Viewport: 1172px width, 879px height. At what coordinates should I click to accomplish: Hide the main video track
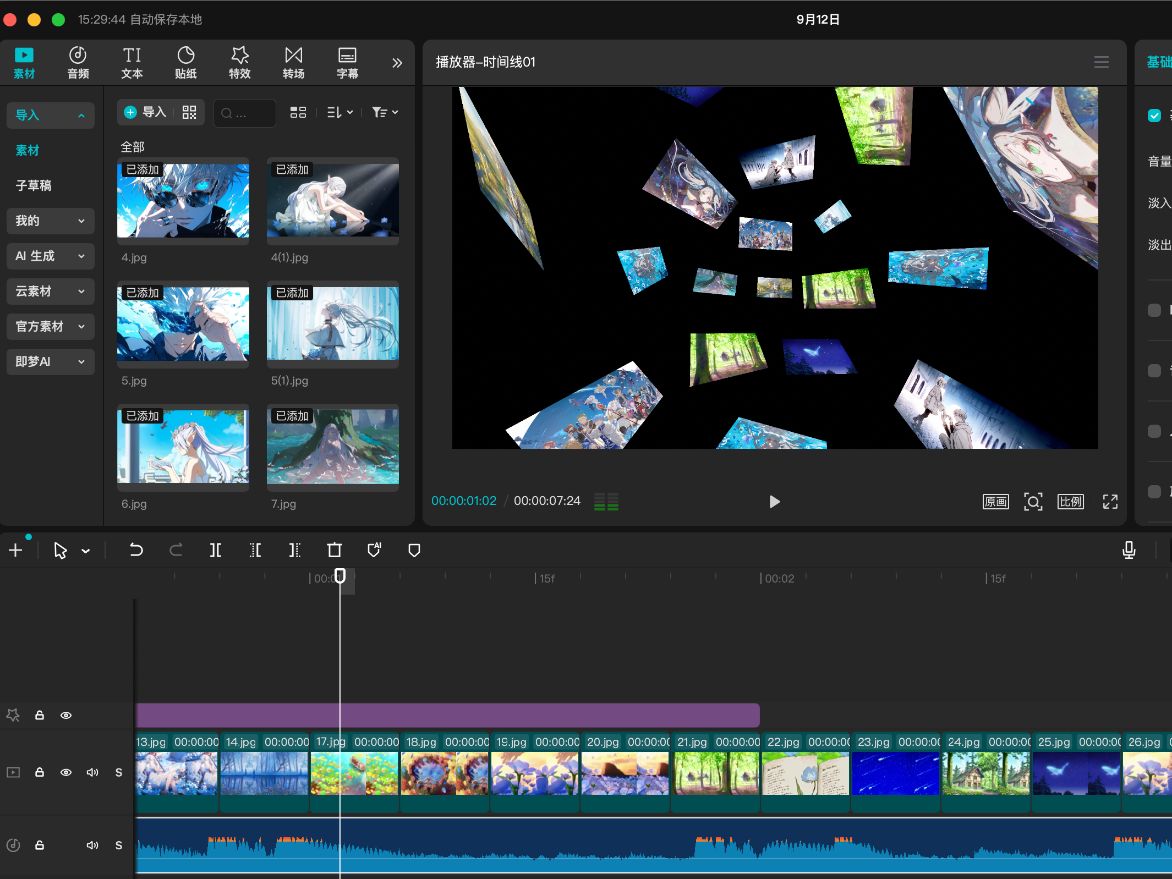[x=66, y=772]
